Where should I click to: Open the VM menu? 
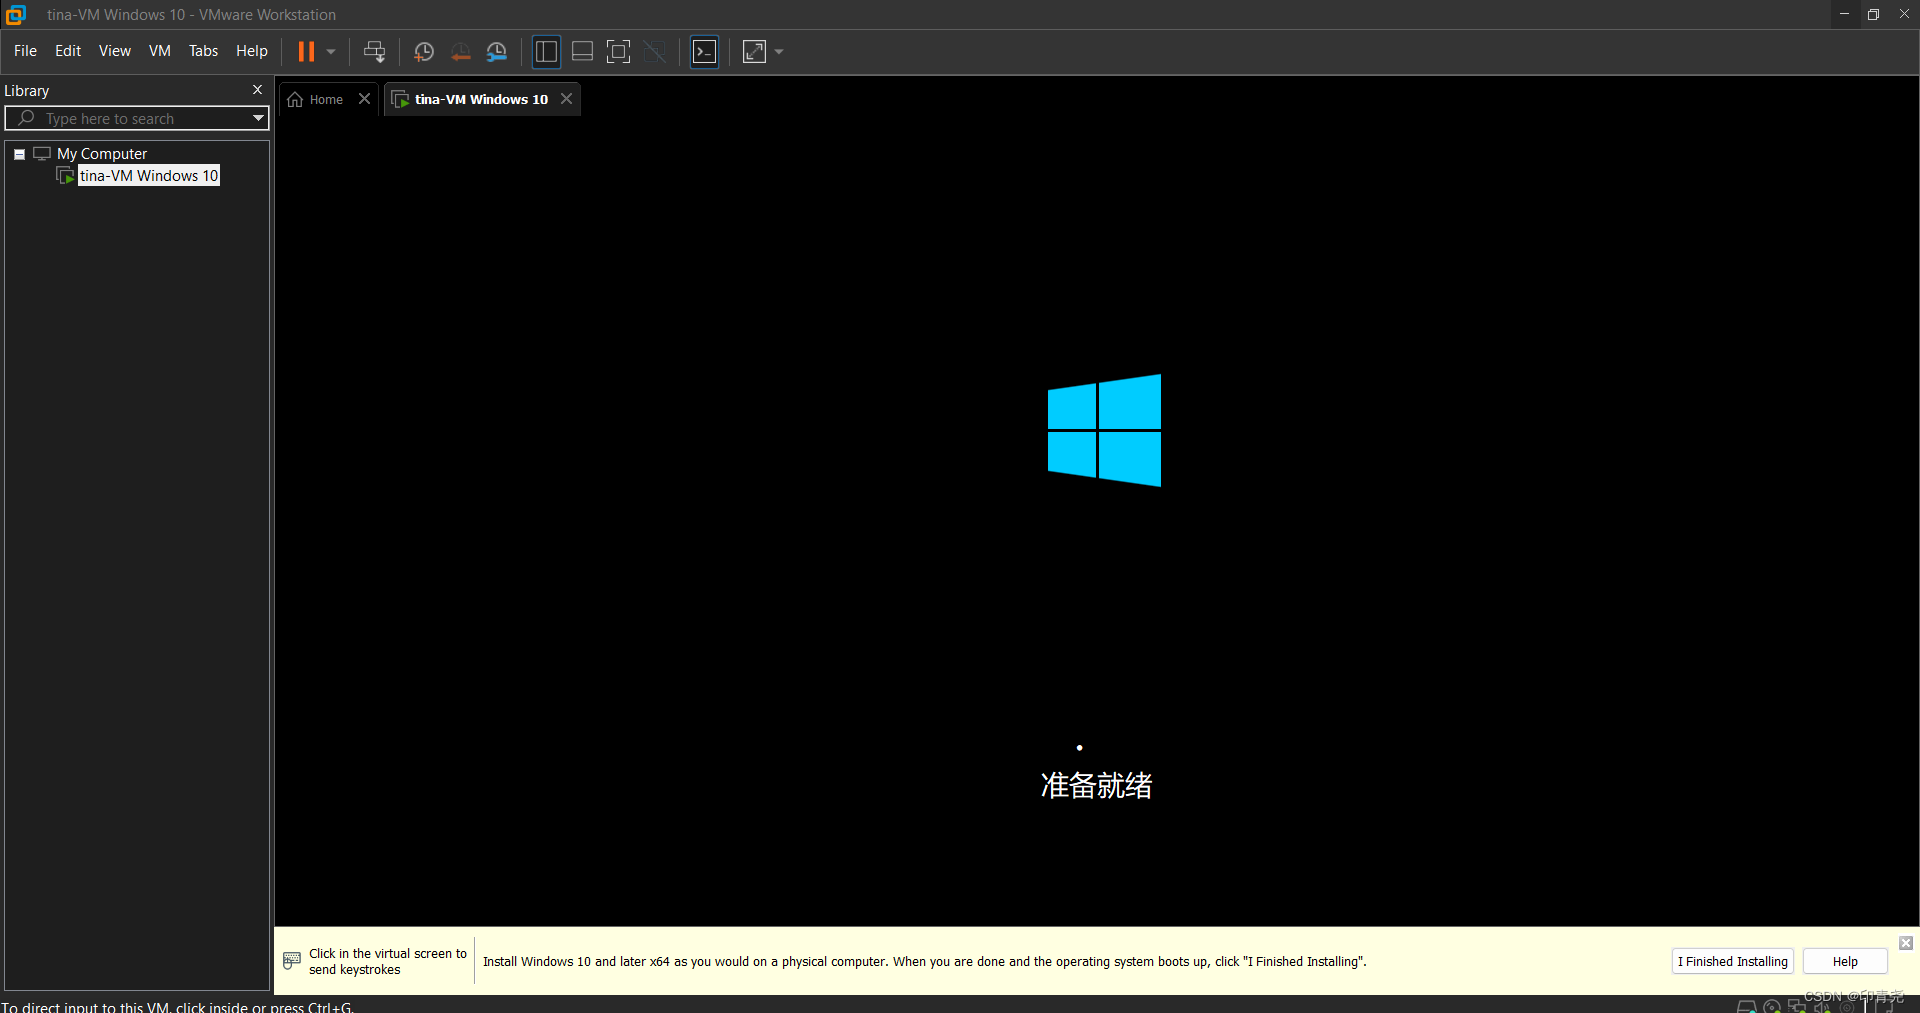click(x=160, y=51)
